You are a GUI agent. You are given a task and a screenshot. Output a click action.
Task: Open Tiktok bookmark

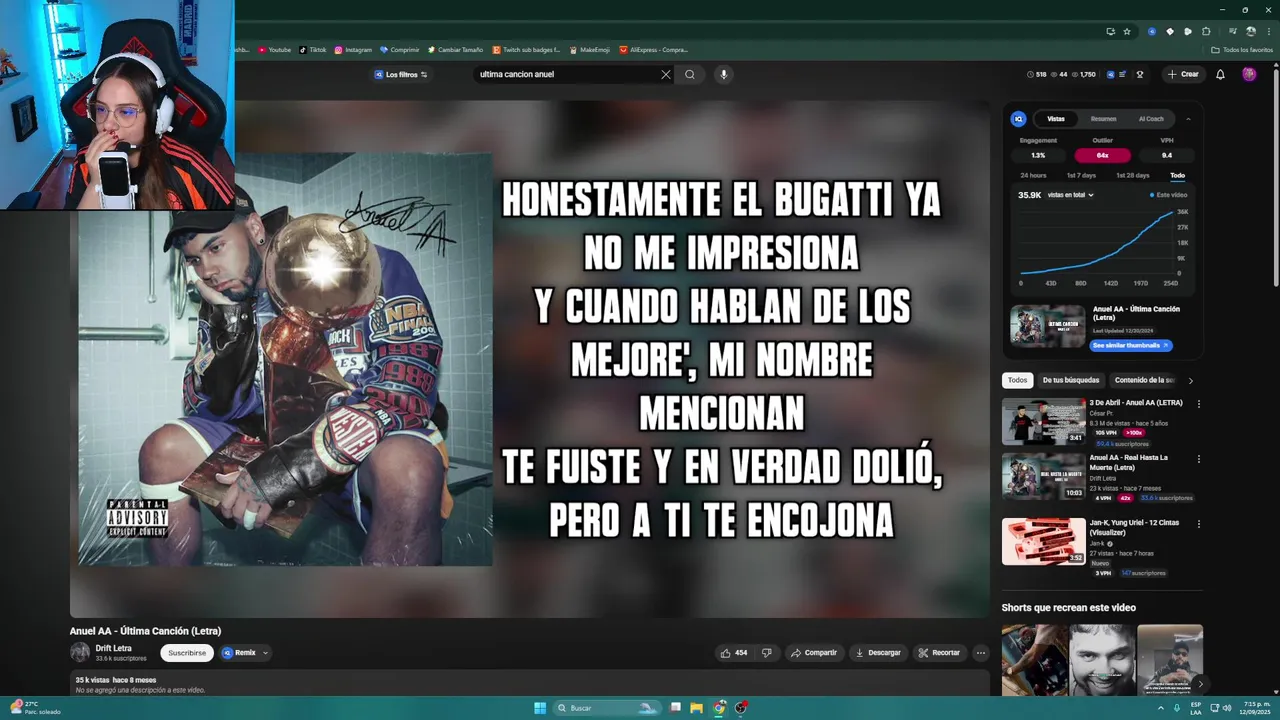(313, 49)
